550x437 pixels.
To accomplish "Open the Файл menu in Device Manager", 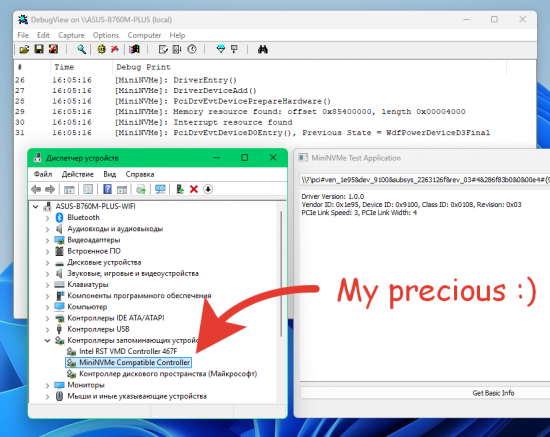I will pyautogui.click(x=43, y=174).
